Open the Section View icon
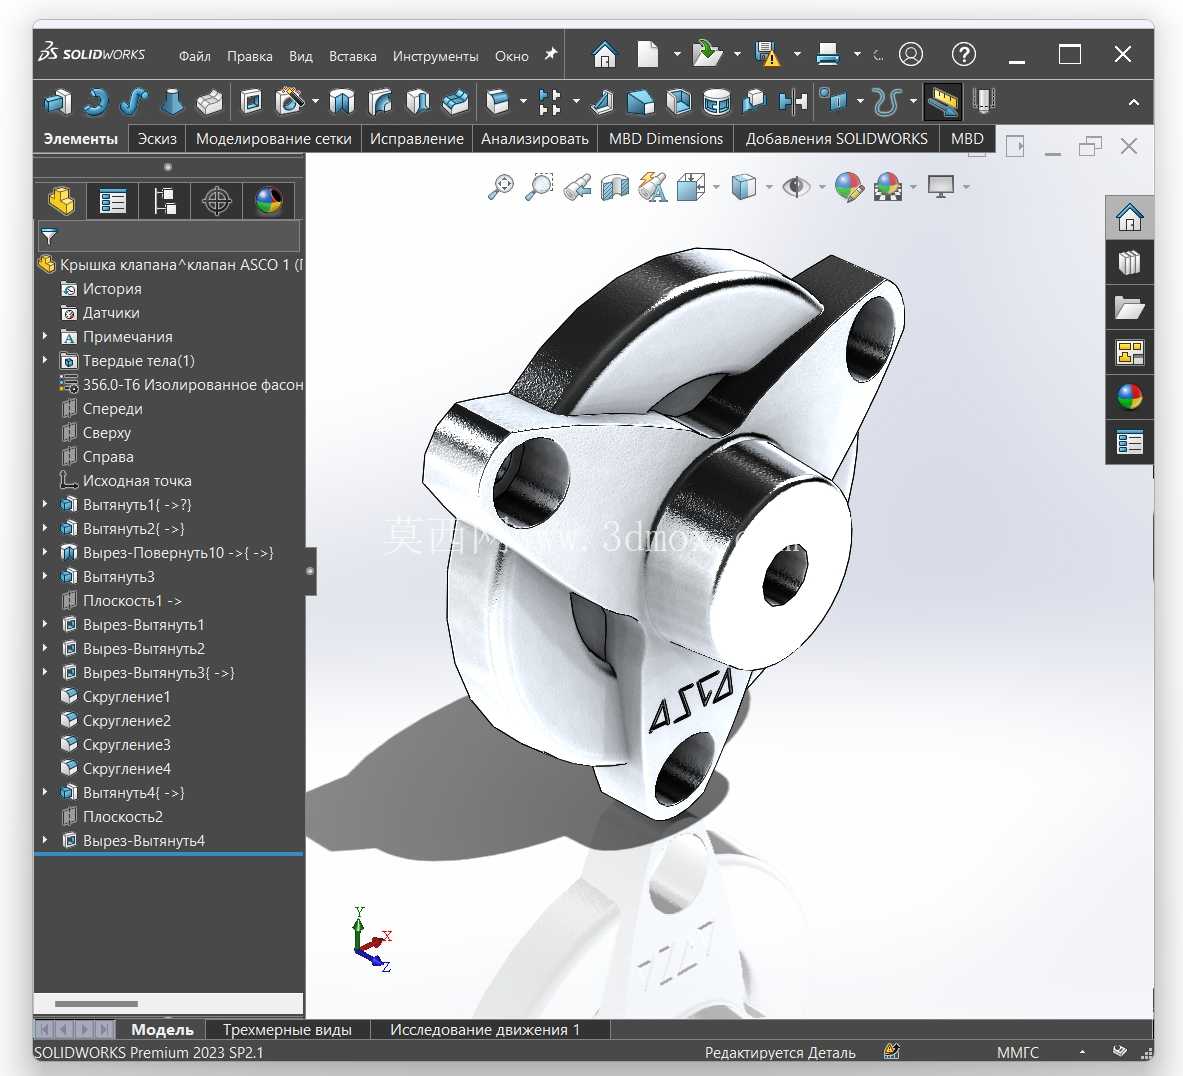 click(x=615, y=186)
